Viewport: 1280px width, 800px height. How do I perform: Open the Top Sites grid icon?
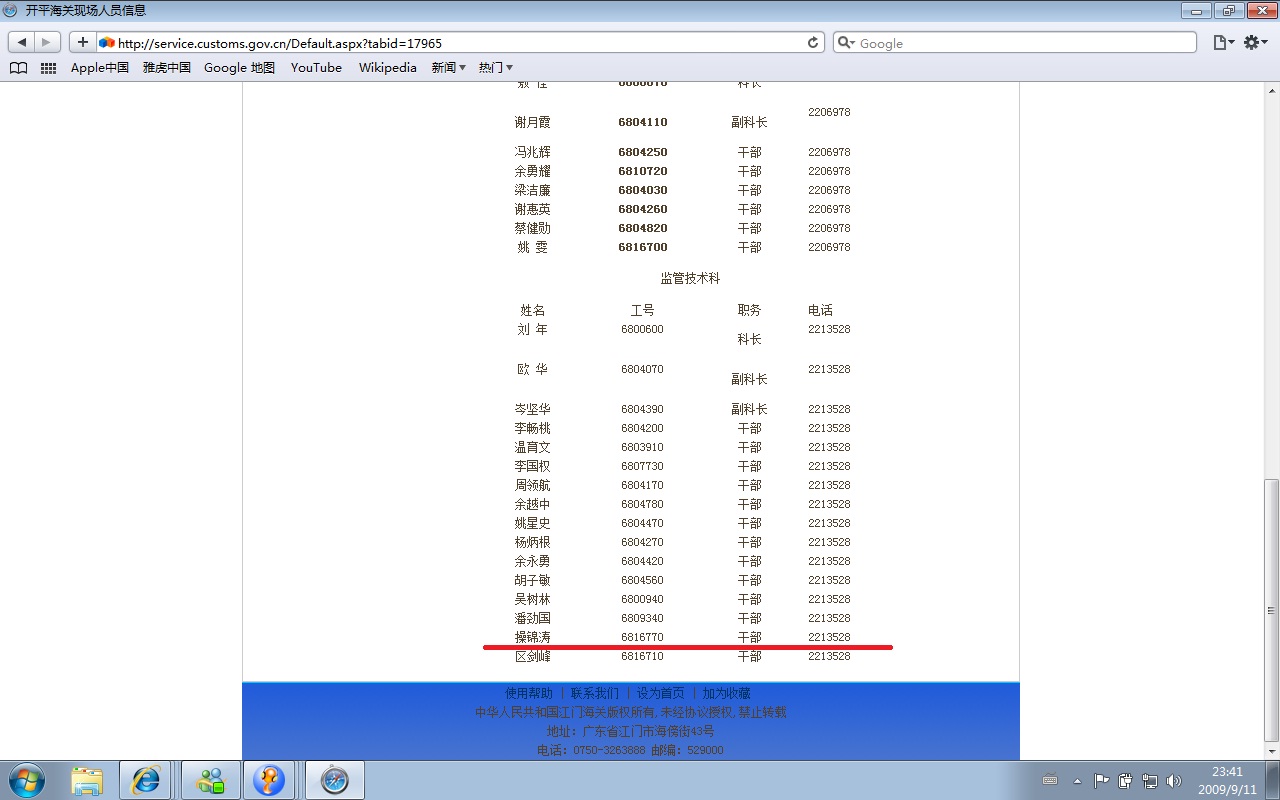click(48, 68)
